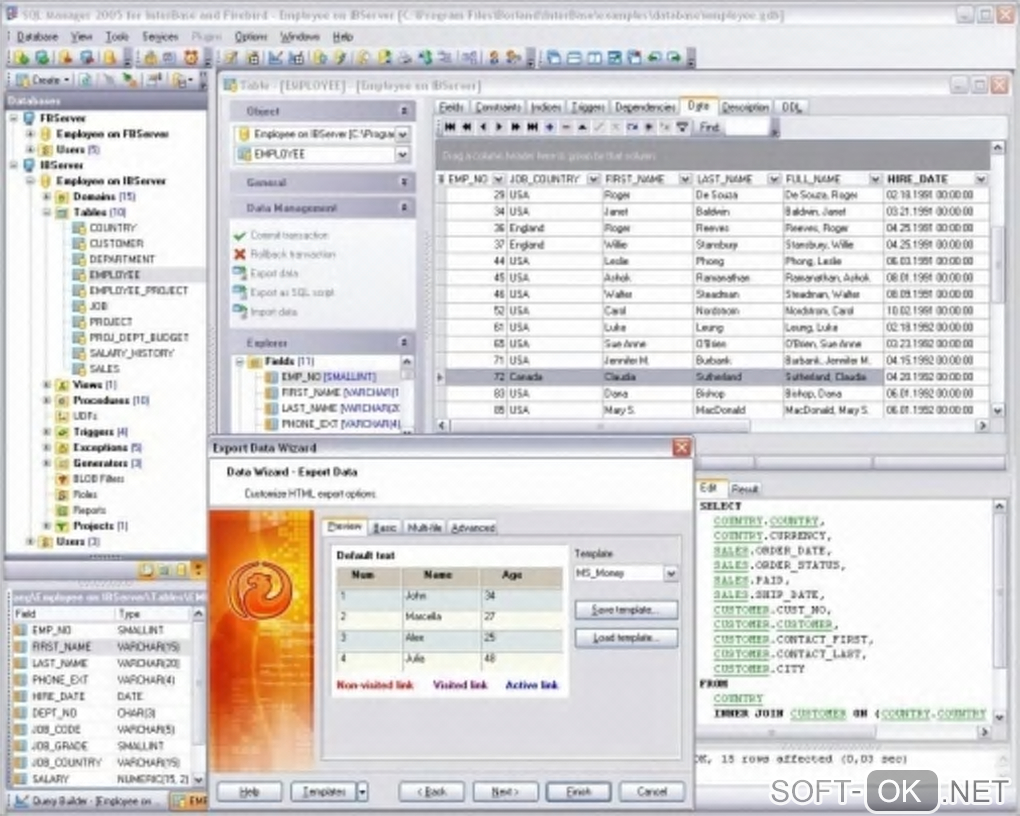Collapse the Data Management section

coord(404,208)
